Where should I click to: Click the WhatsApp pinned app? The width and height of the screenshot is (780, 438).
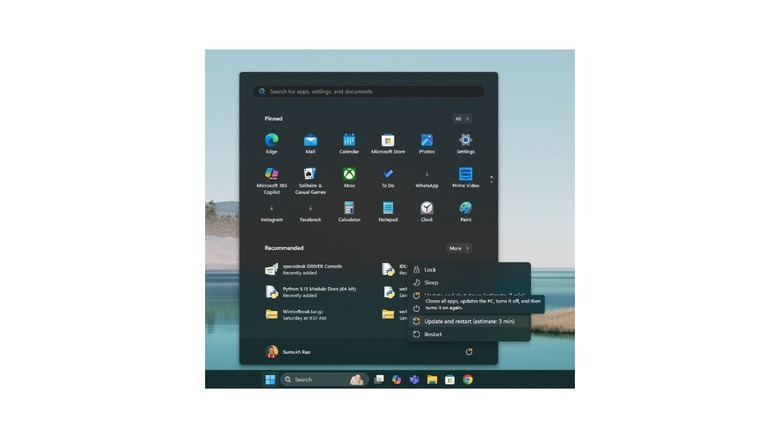click(427, 177)
